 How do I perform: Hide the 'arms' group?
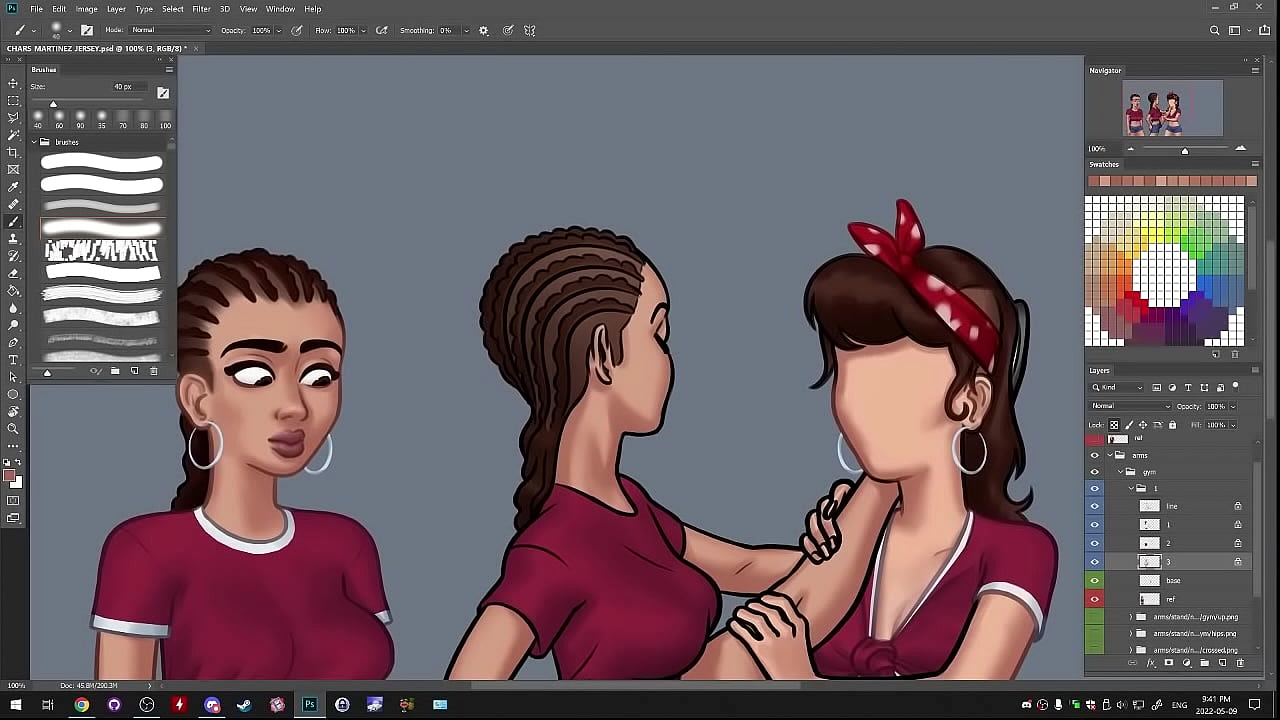coord(1094,456)
